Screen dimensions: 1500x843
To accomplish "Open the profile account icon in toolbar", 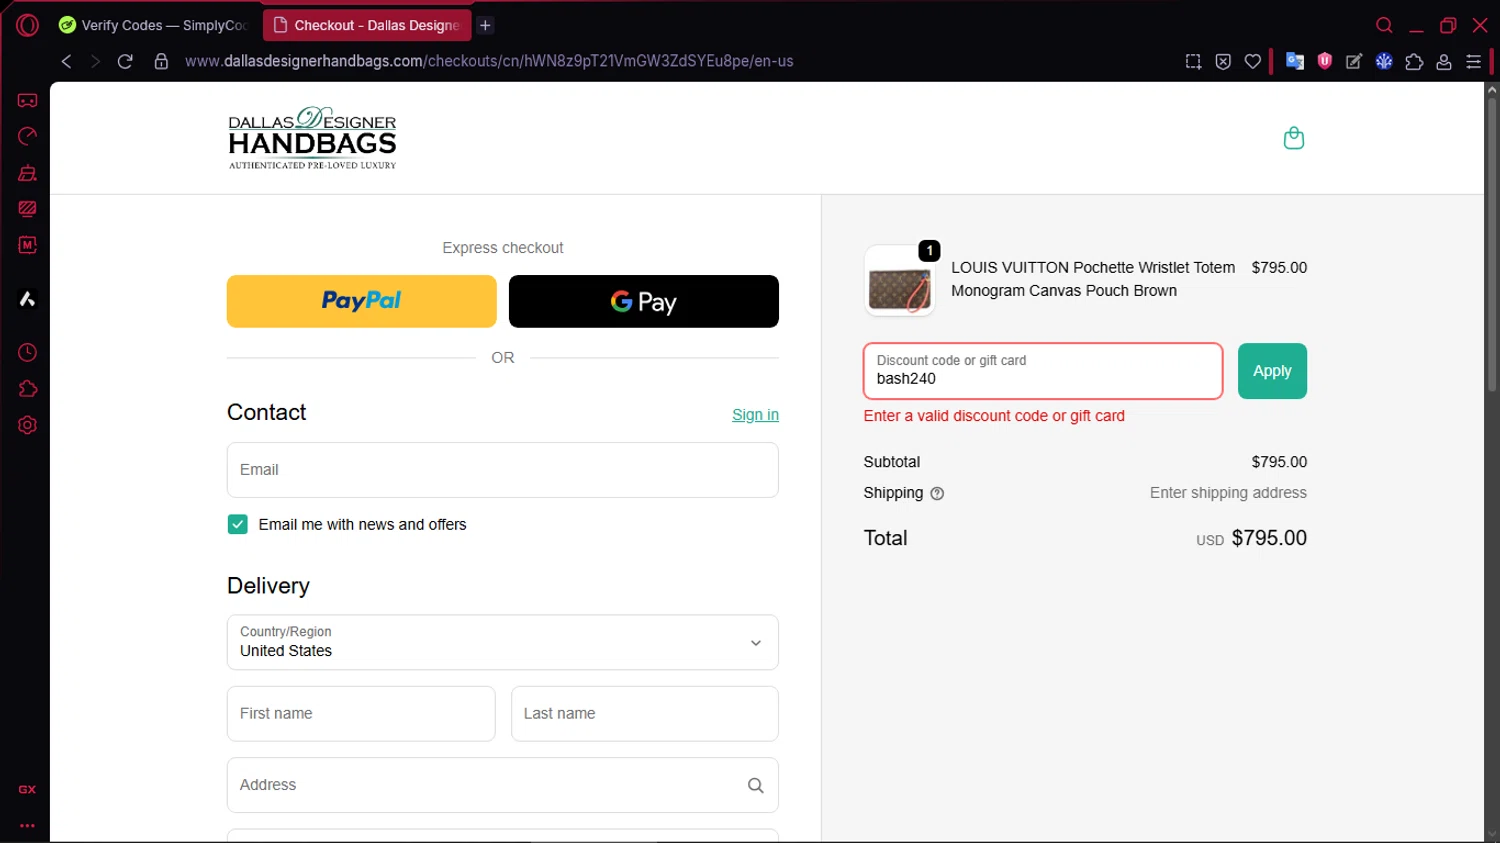I will coord(1444,61).
